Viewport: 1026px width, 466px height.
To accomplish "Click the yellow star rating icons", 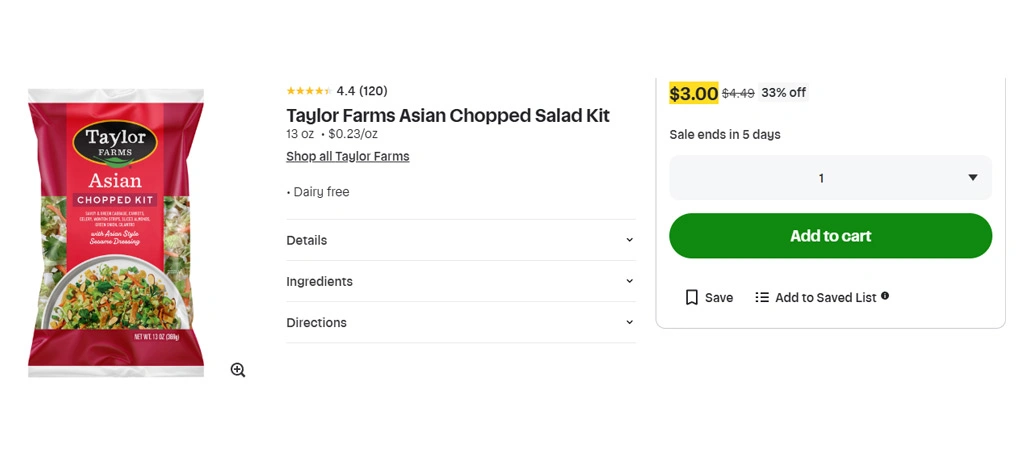I will (x=308, y=91).
